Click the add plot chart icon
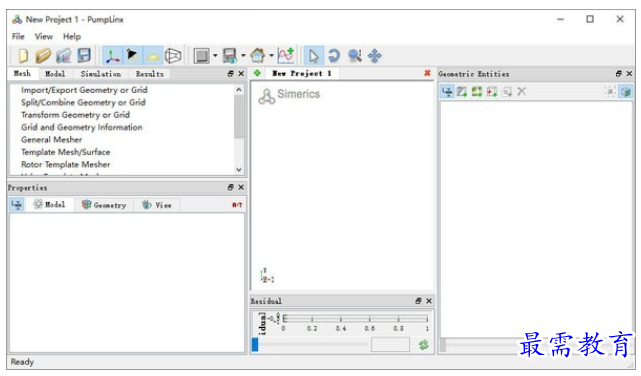This screenshot has width=641, height=376. (x=286, y=56)
